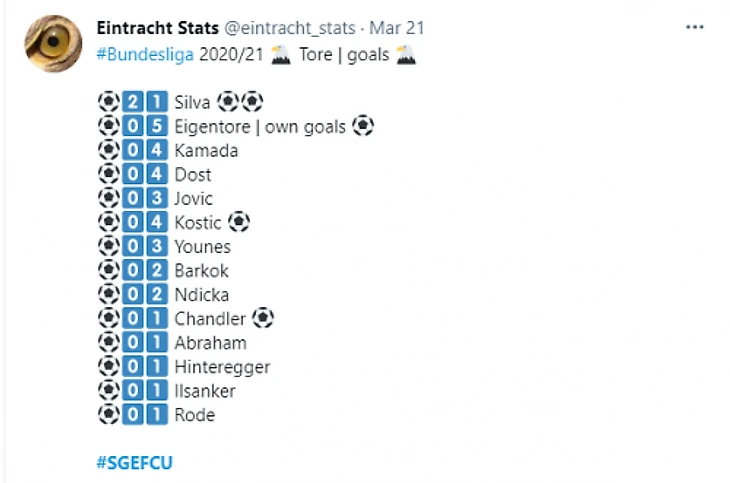Viewport: 730px width, 483px height.
Task: Click the soccer ball emoji before Silva's row
Action: click(x=108, y=102)
